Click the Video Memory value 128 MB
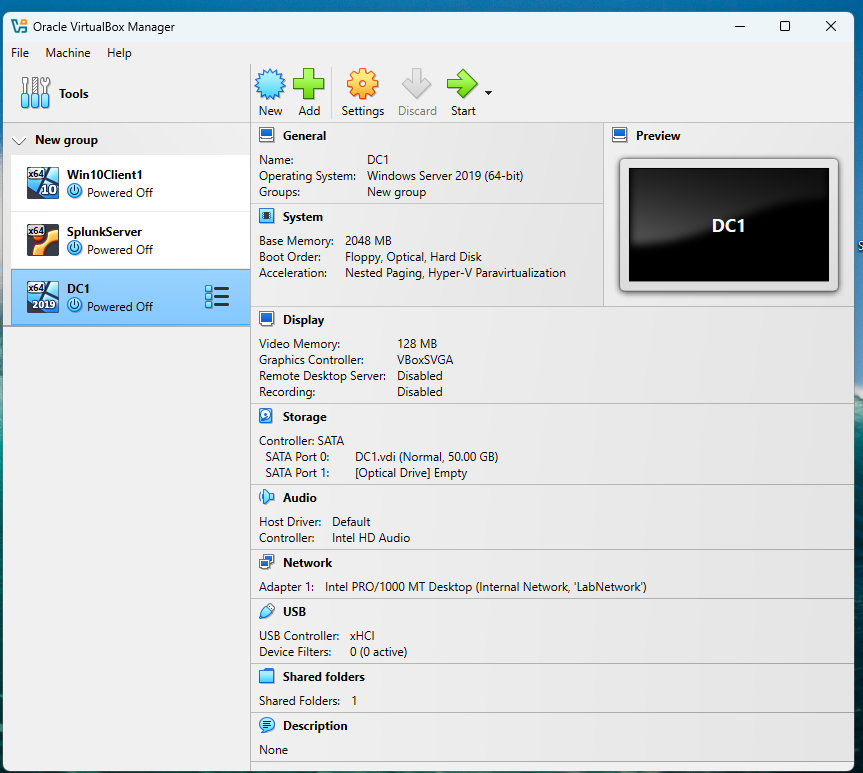Screen dimensions: 863x773 pyautogui.click(x=417, y=344)
